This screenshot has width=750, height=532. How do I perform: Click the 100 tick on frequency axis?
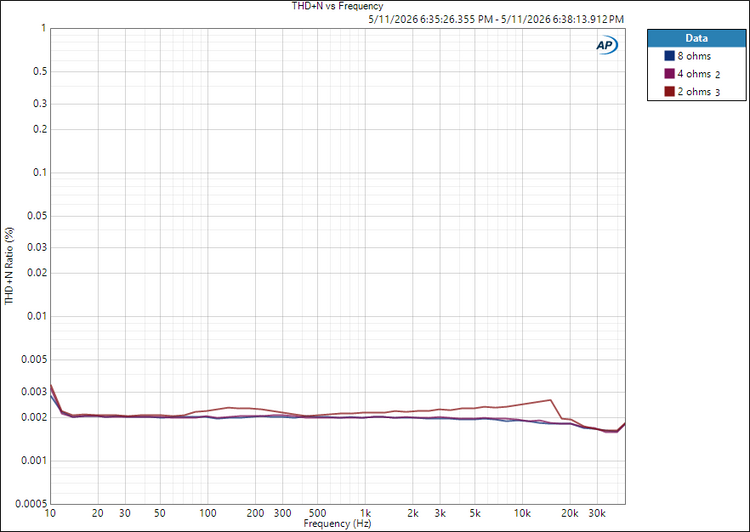(x=207, y=513)
